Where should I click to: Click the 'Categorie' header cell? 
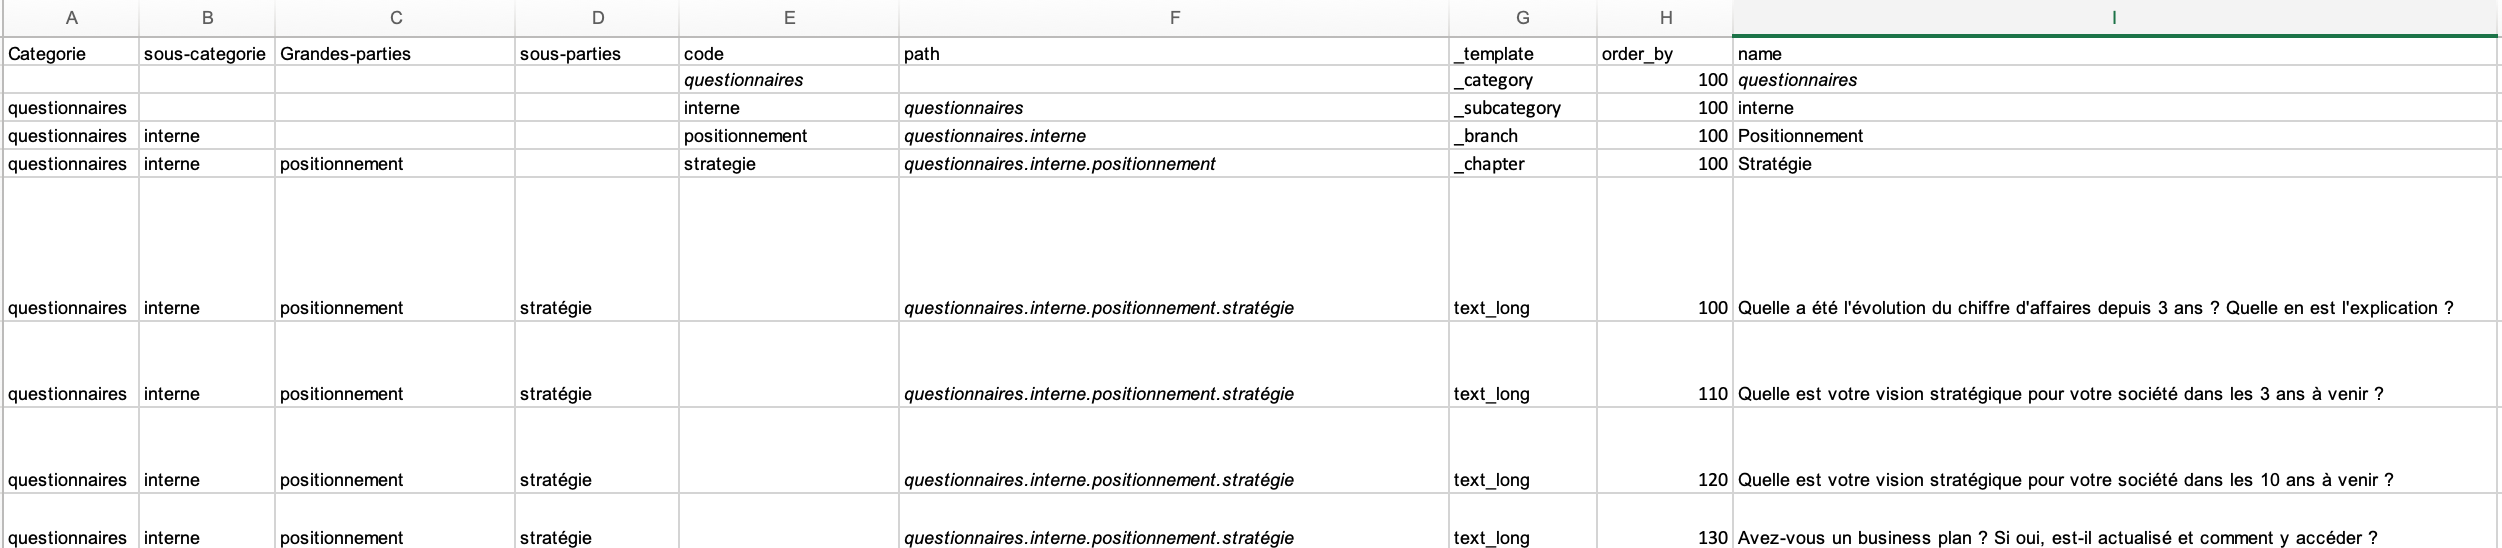click(x=71, y=53)
